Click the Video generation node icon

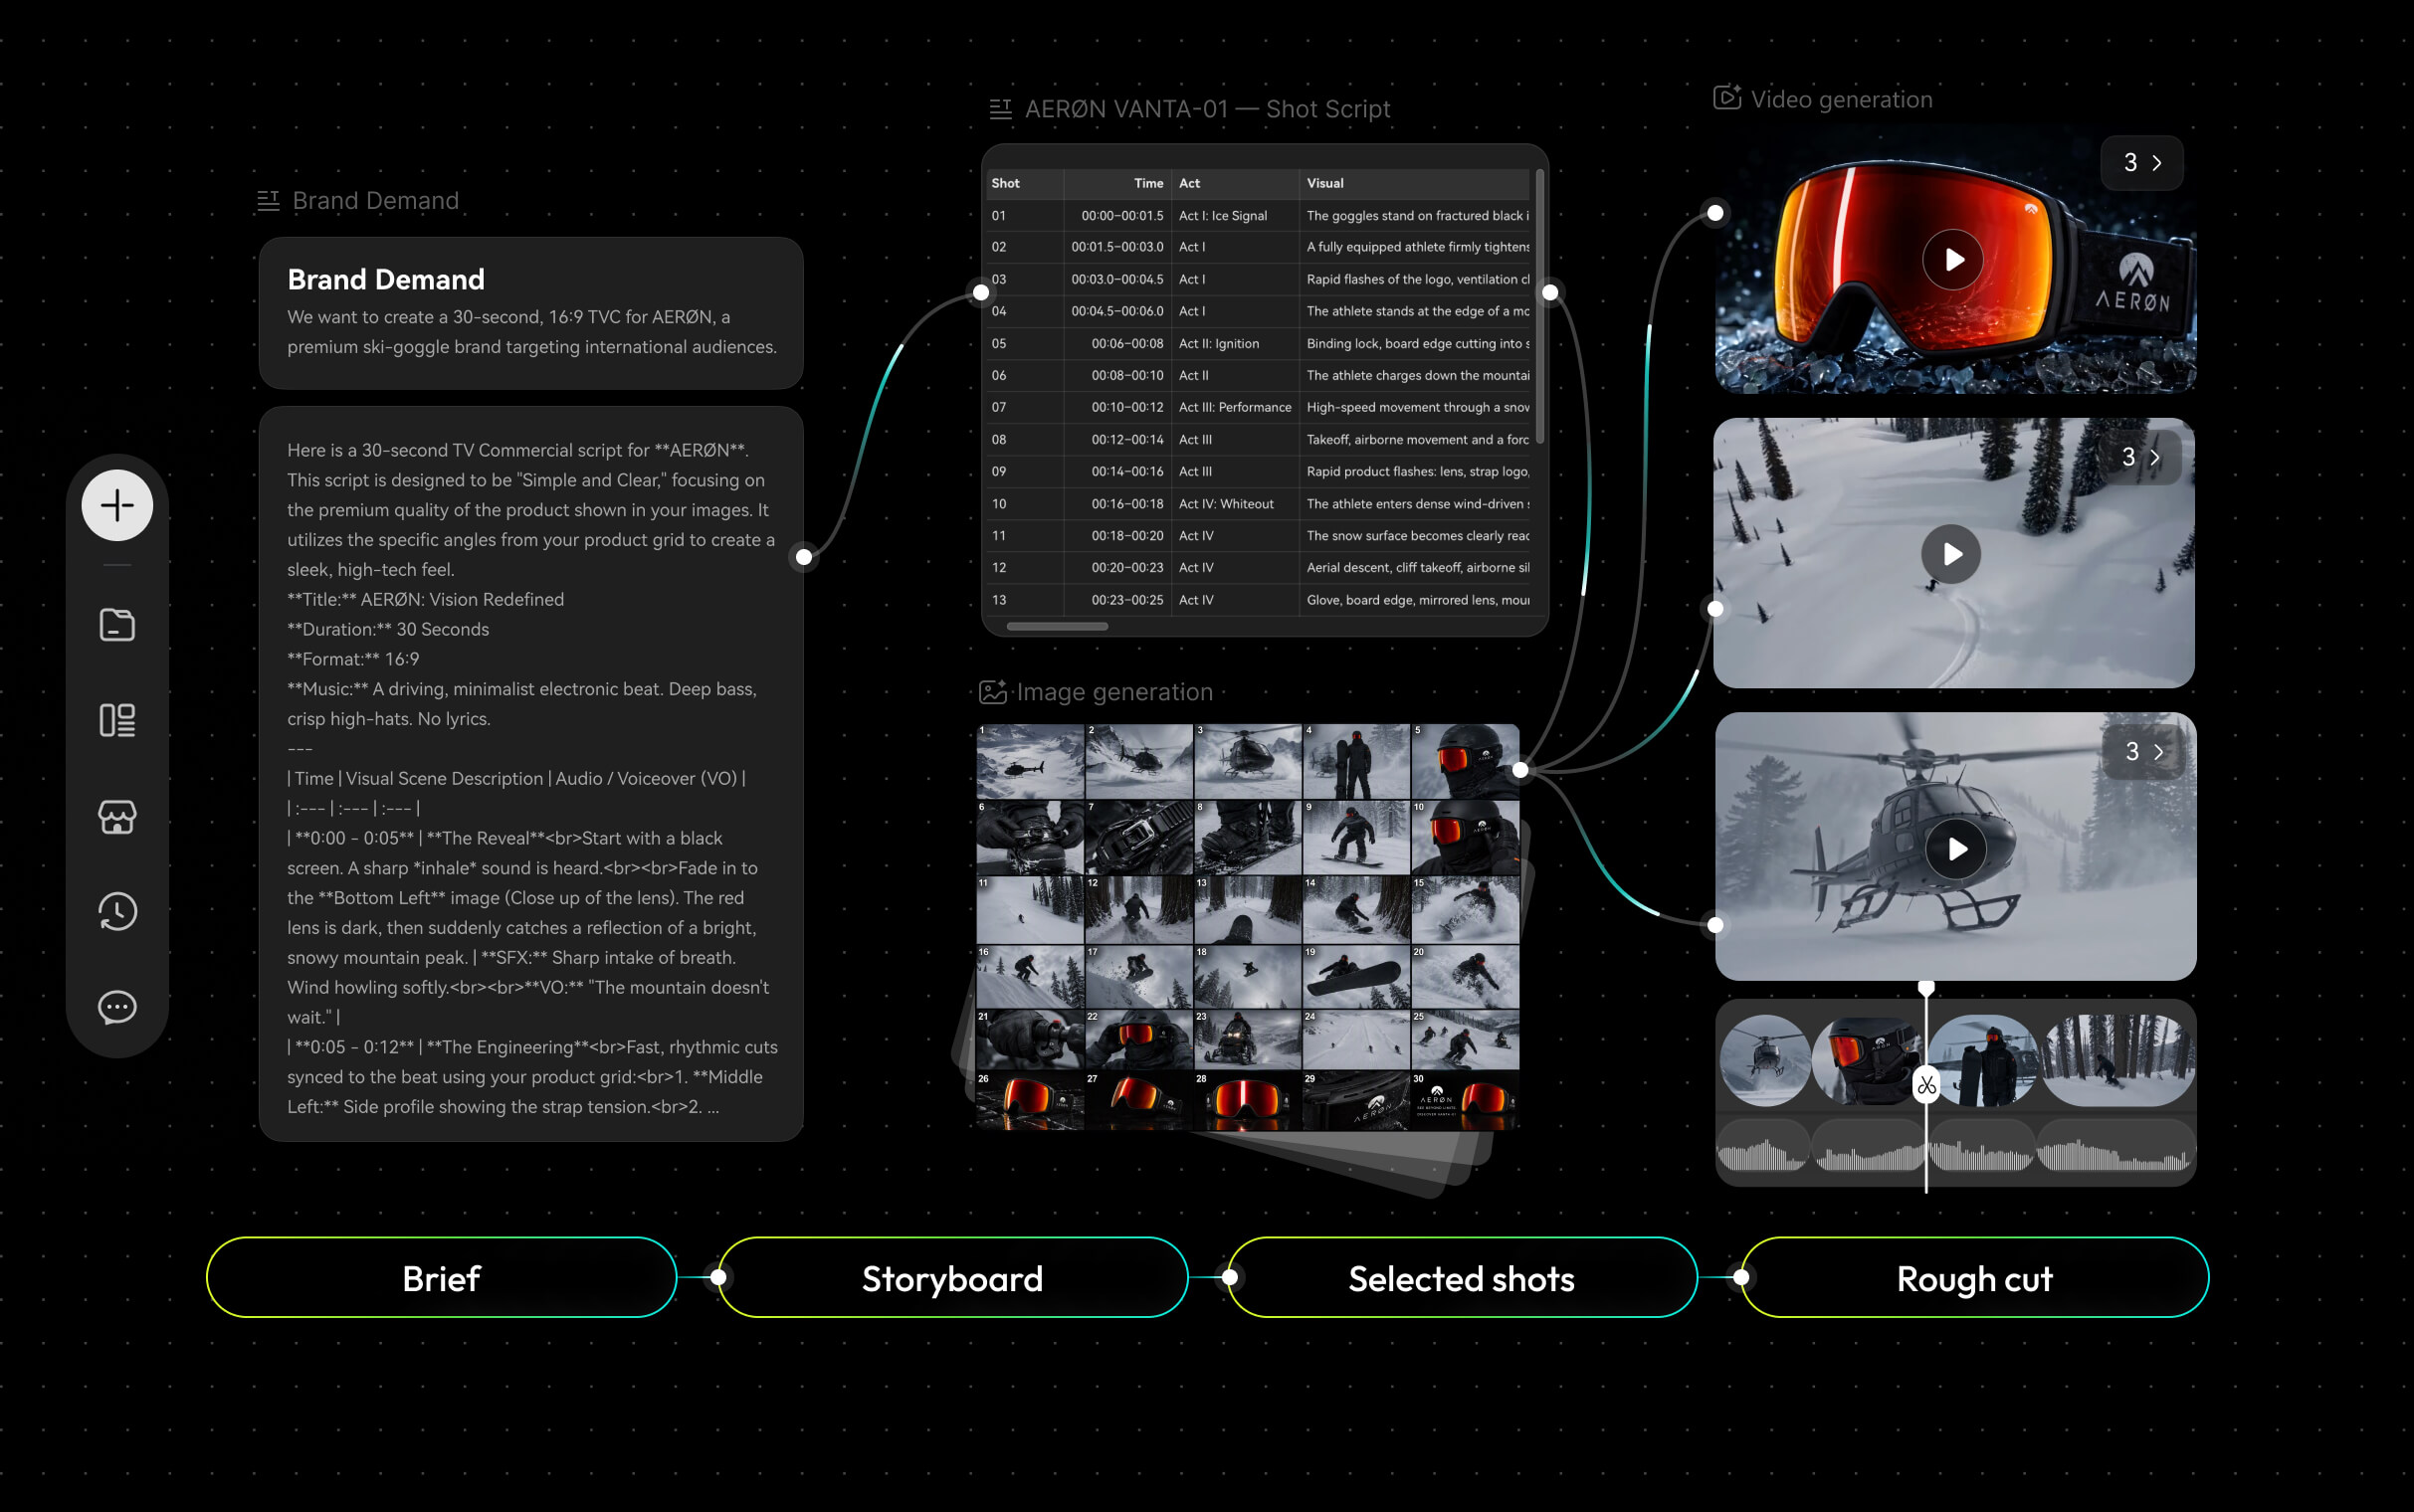(x=1727, y=98)
